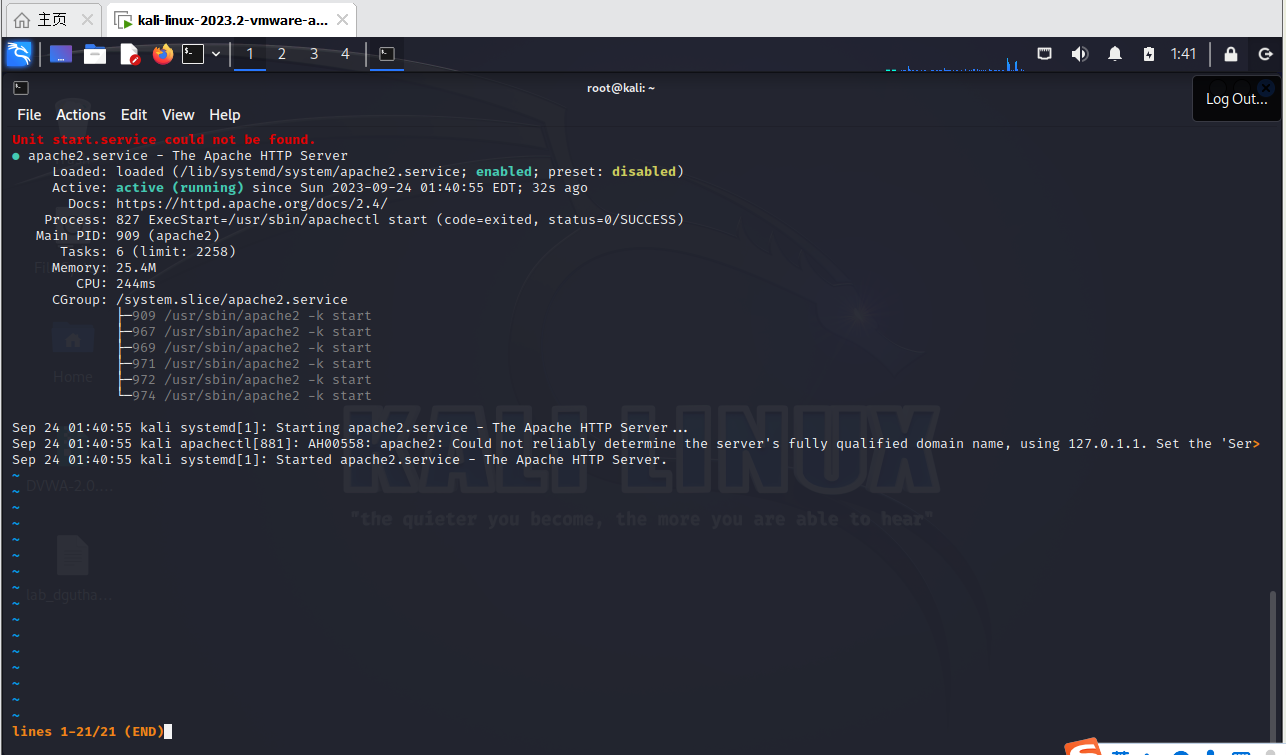Click the 'root@kali: ~' window title
The image size is (1286, 755).
coord(621,88)
